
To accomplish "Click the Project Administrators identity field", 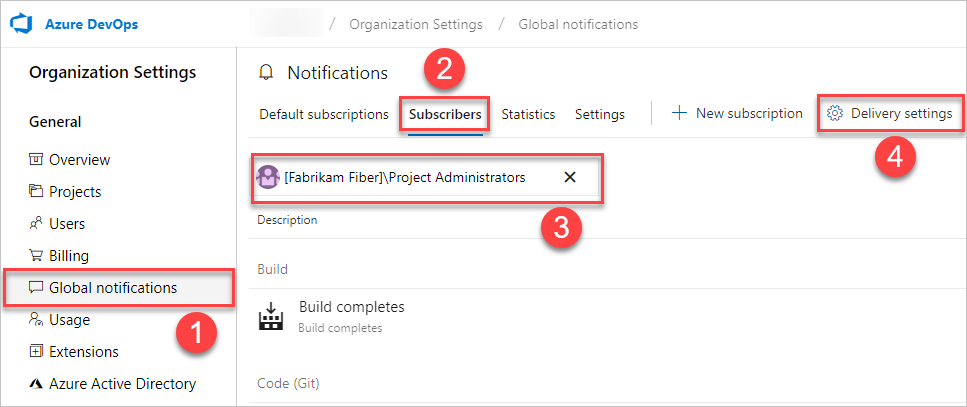I will coord(426,178).
